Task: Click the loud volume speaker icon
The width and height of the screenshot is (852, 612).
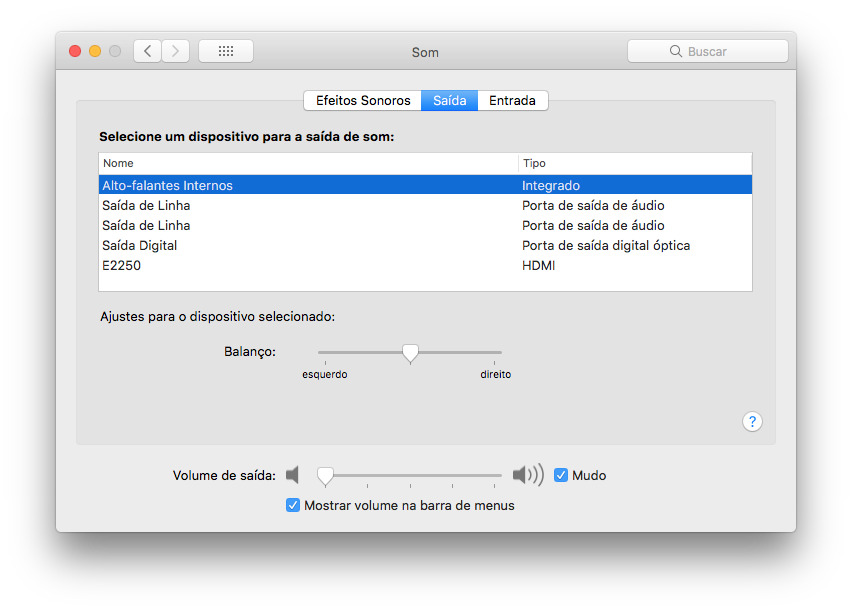Action: (x=528, y=475)
